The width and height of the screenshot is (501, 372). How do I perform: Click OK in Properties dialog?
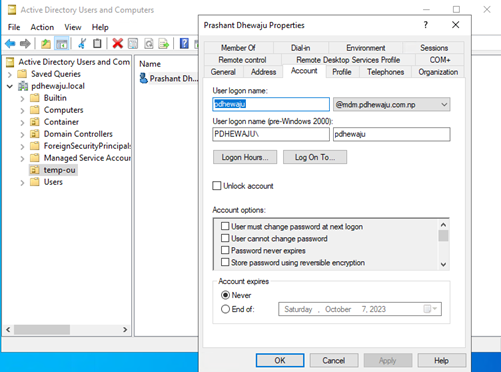tap(280, 360)
